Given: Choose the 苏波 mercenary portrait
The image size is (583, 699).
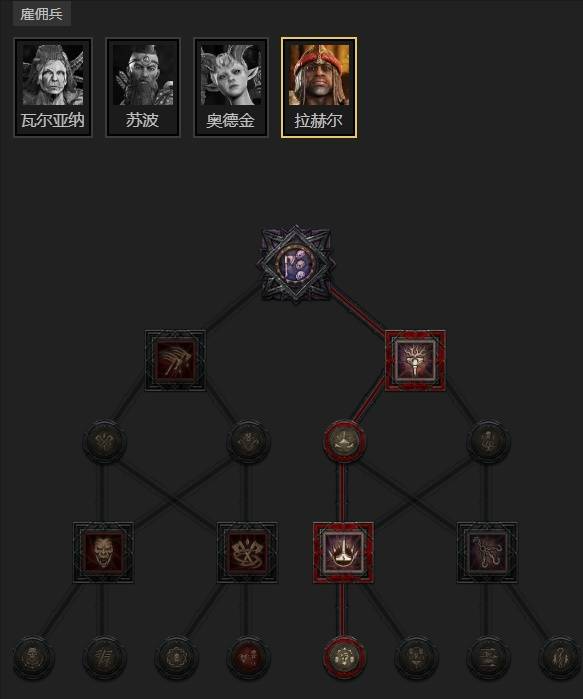Looking at the screenshot, I should 143,87.
